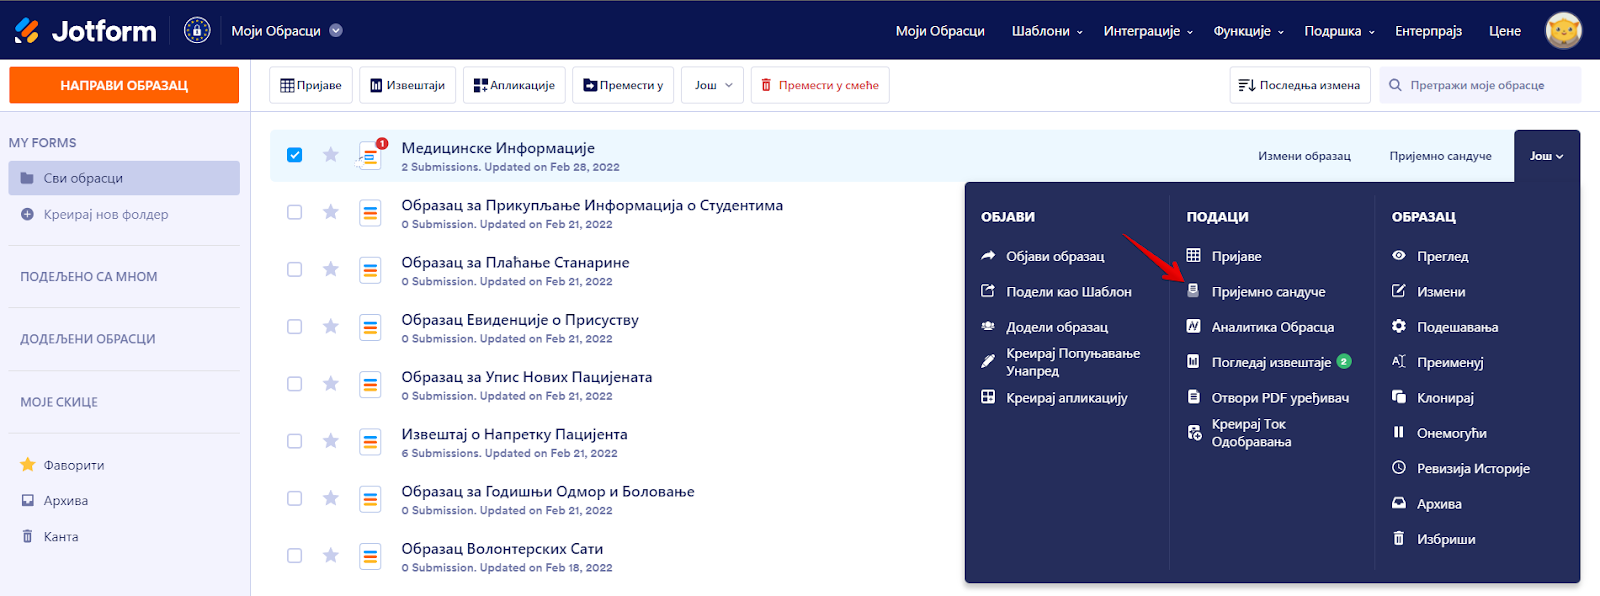Screen dimensions: 1600x596
Task: Click the Ревизија Историје clock icon
Action: click(1399, 468)
